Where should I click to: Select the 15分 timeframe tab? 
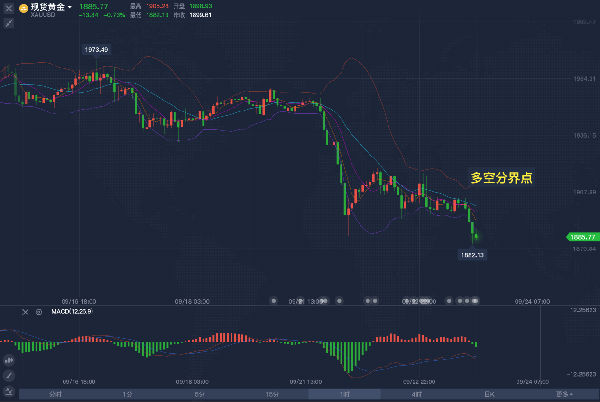[x=272, y=394]
